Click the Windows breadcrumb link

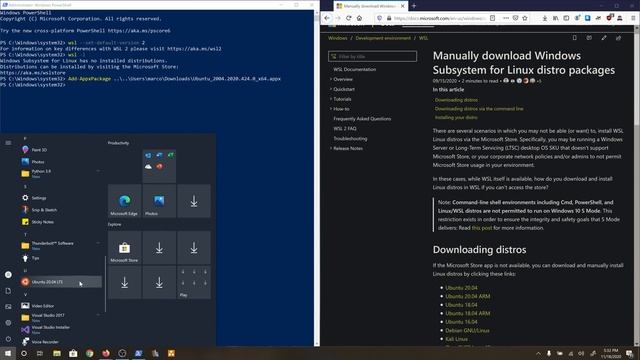(x=338, y=38)
